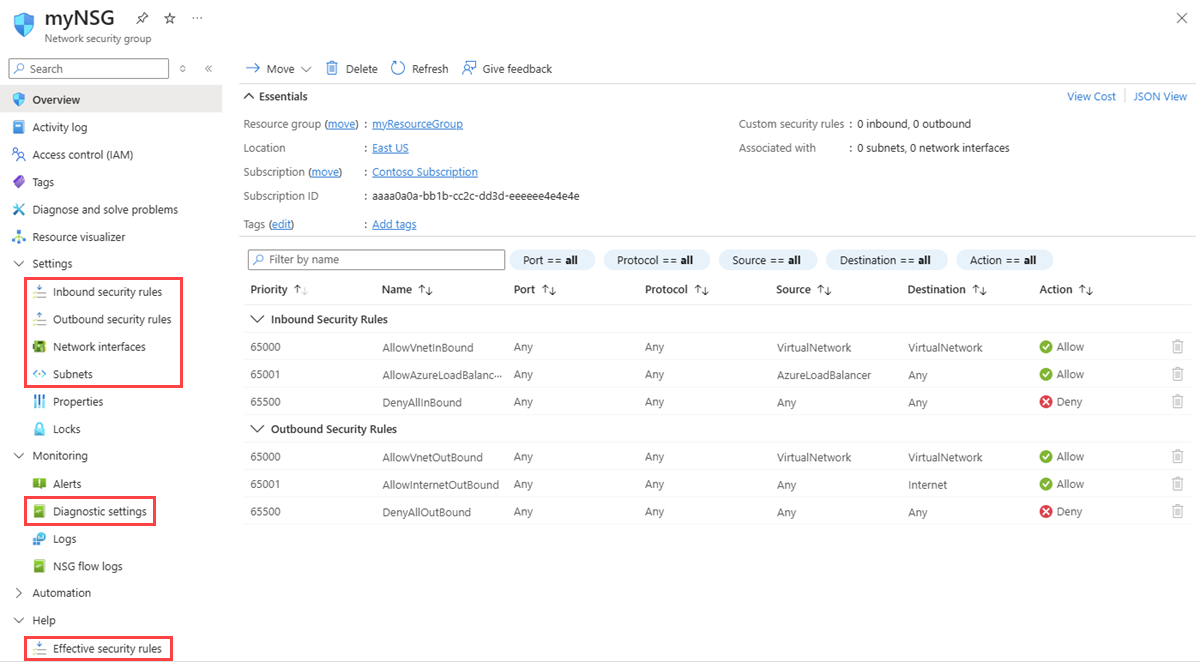Open the Move menu

pos(277,68)
